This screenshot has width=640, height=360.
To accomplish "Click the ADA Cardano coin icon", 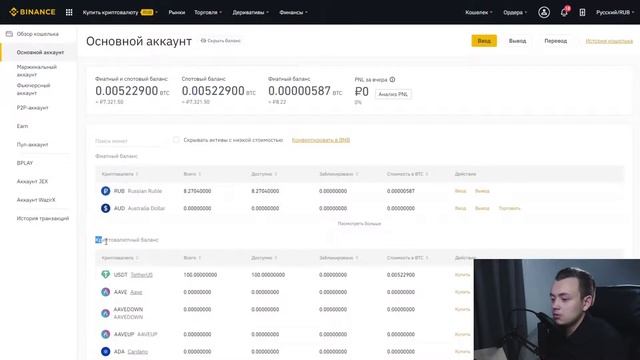I will (x=106, y=351).
